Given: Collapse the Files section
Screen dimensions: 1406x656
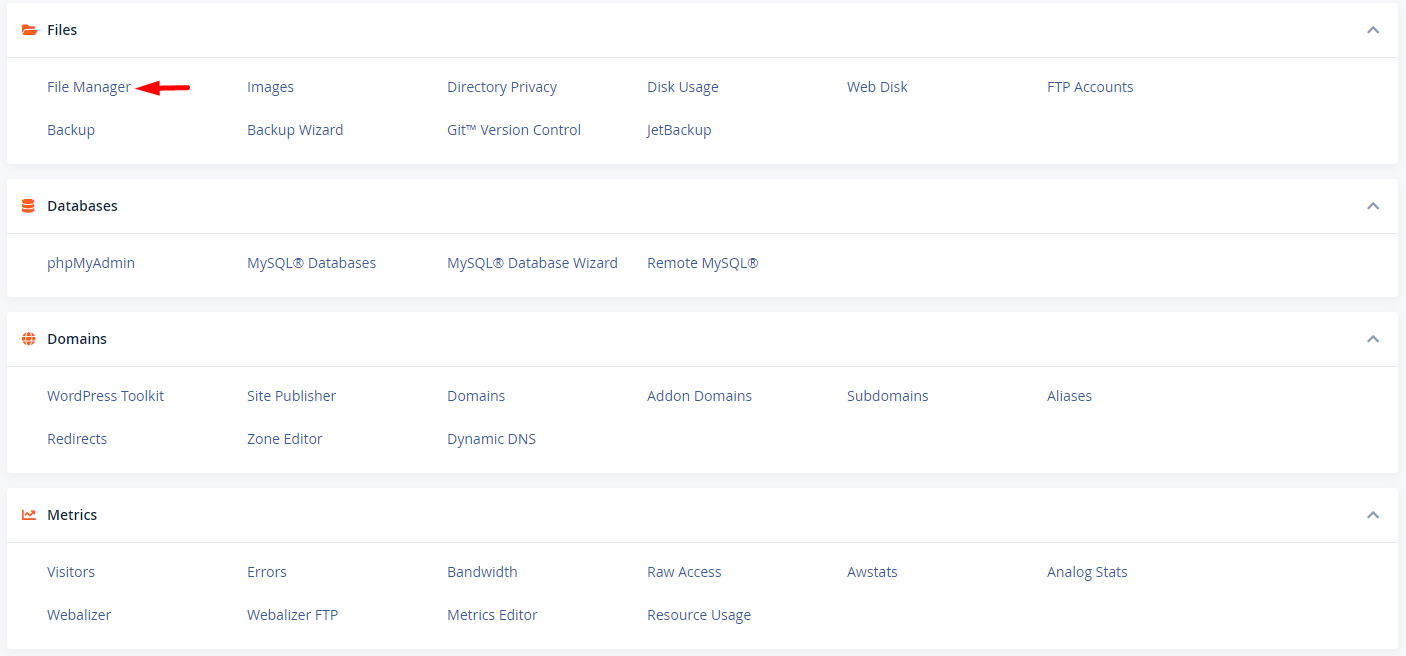Looking at the screenshot, I should tap(1373, 30).
